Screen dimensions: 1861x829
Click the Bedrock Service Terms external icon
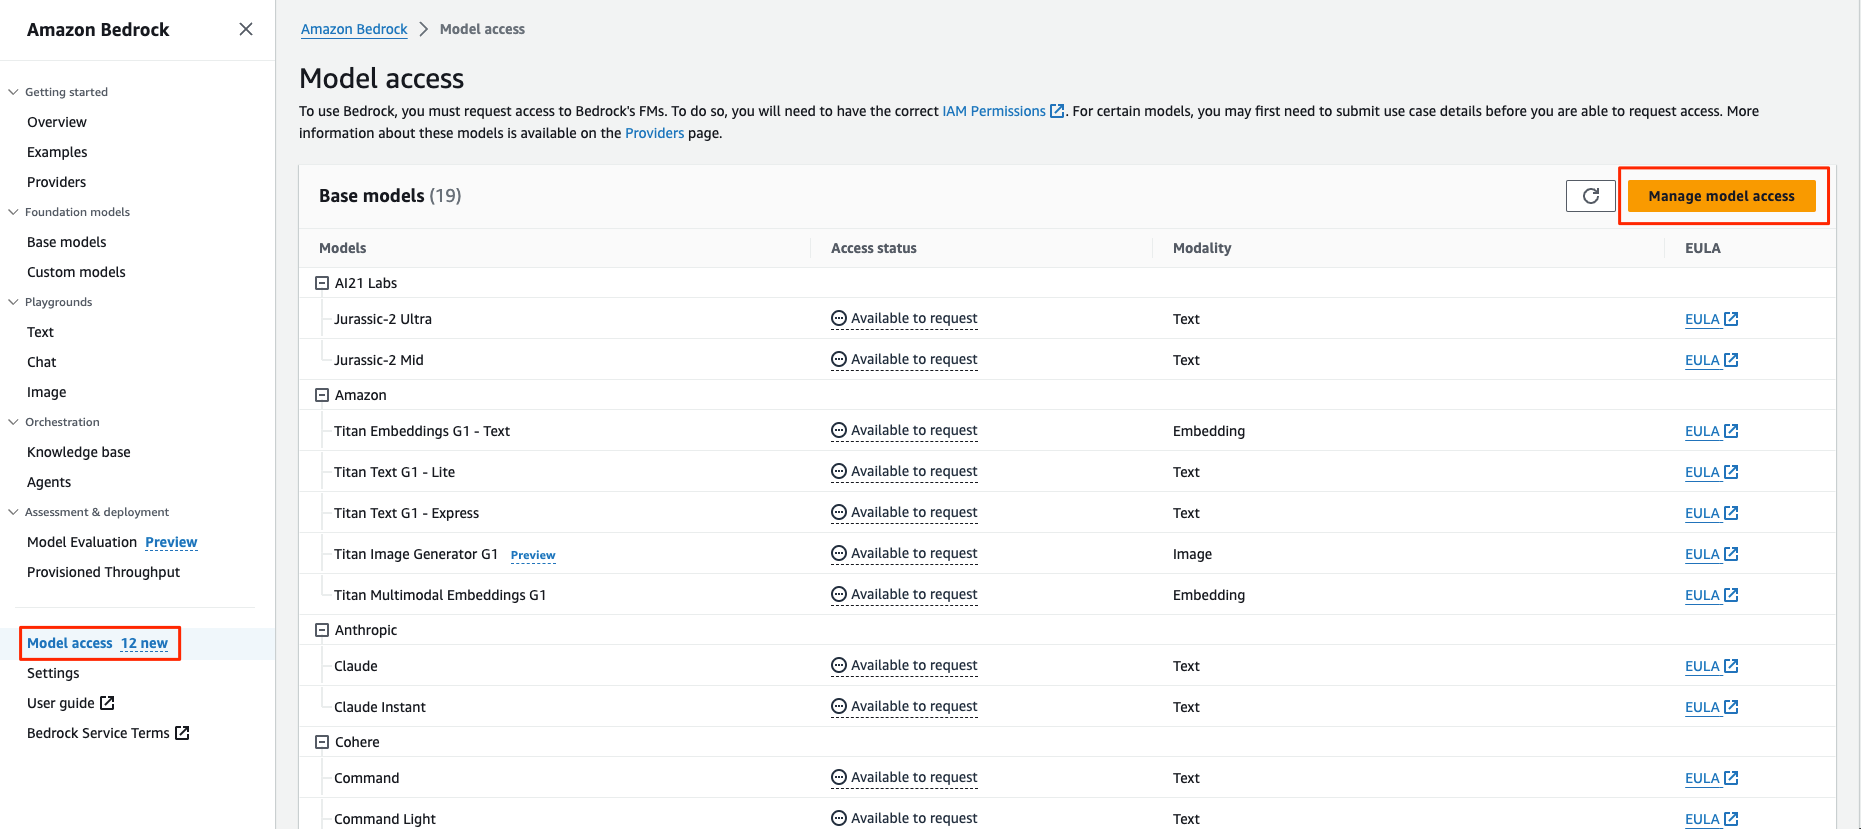[182, 733]
